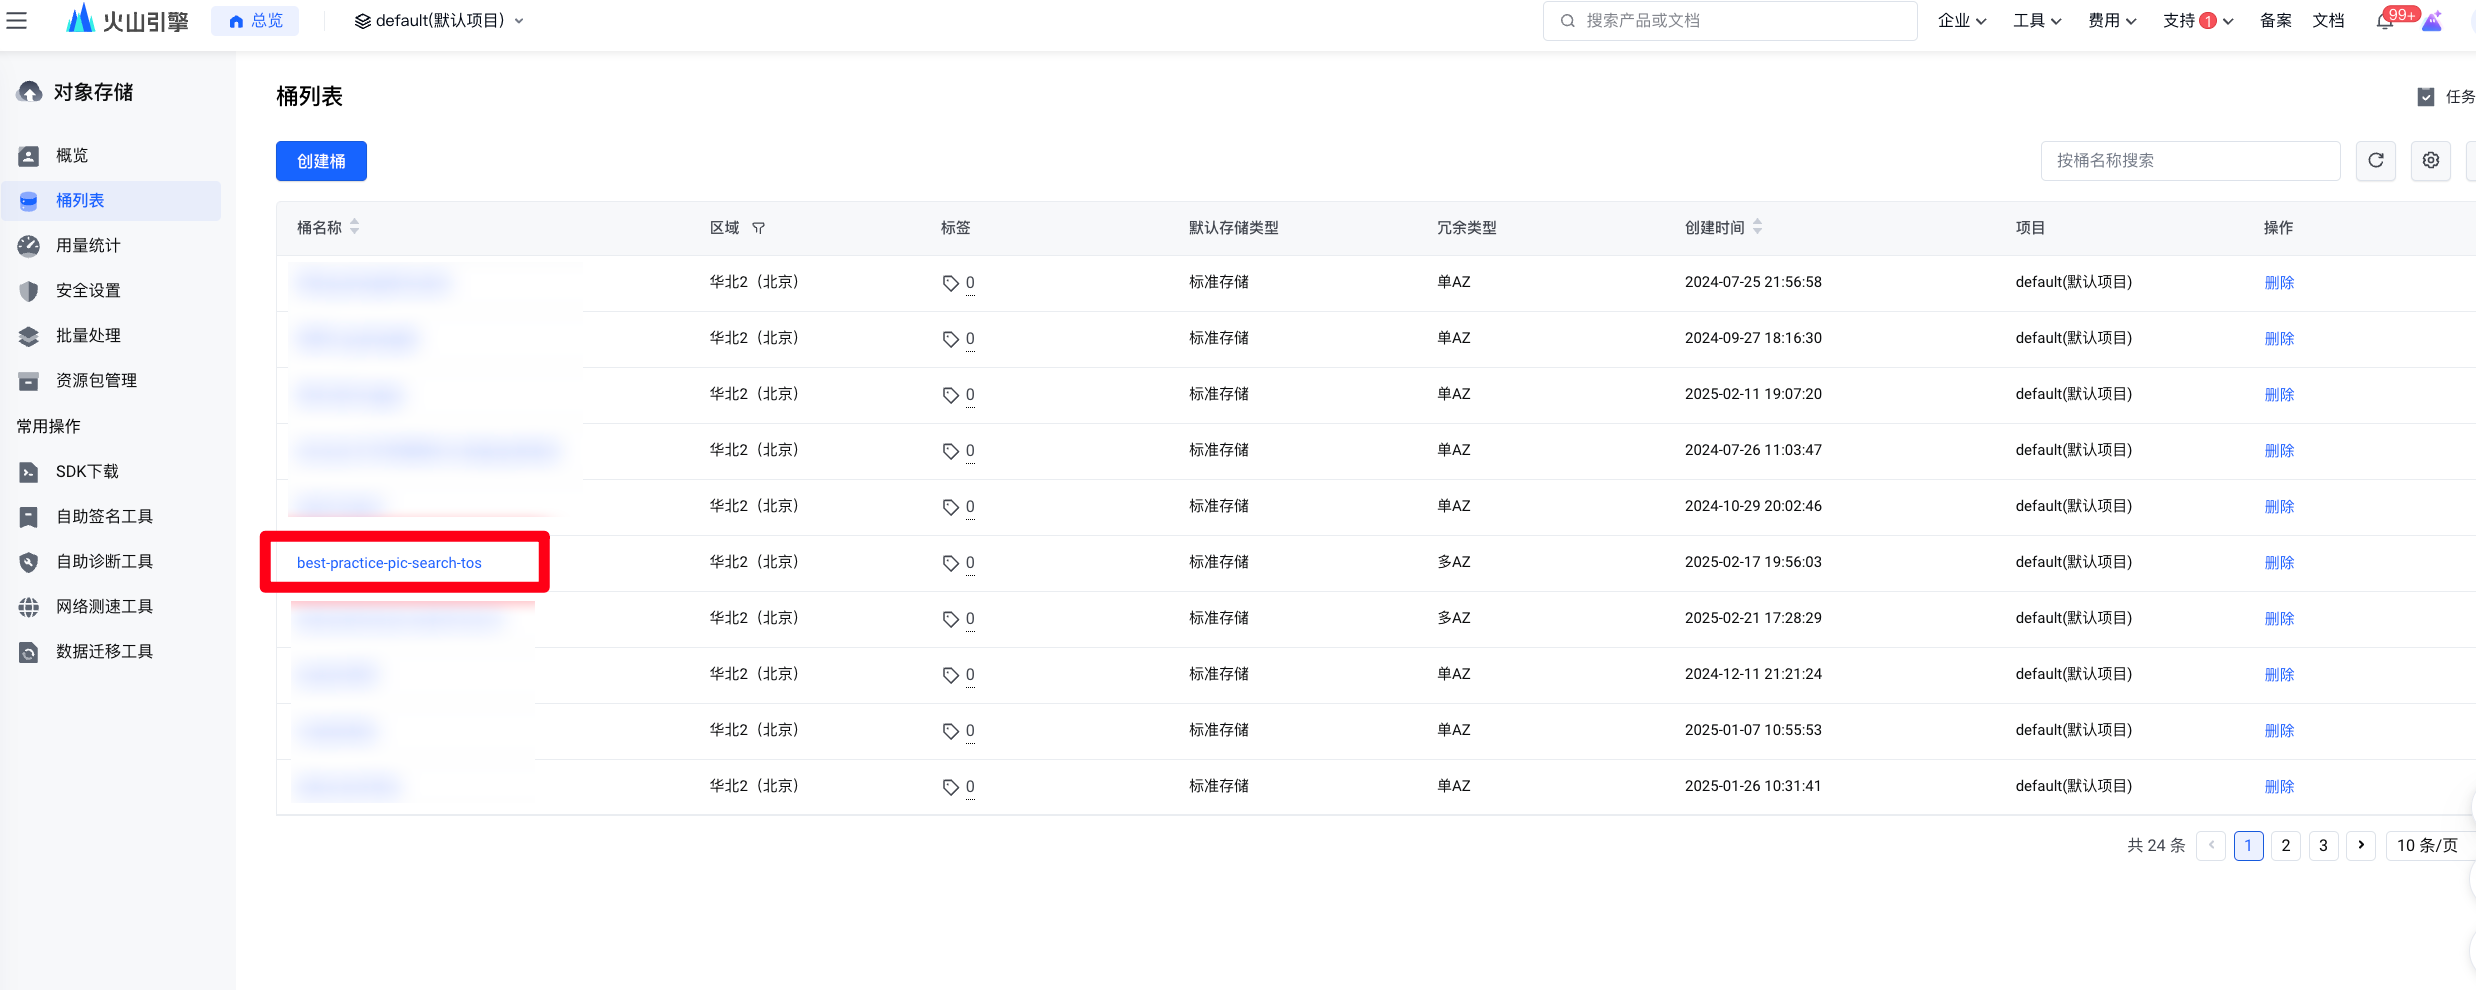Click the notification bell icon
Viewport: 2476px width, 990px height.
tap(2385, 21)
